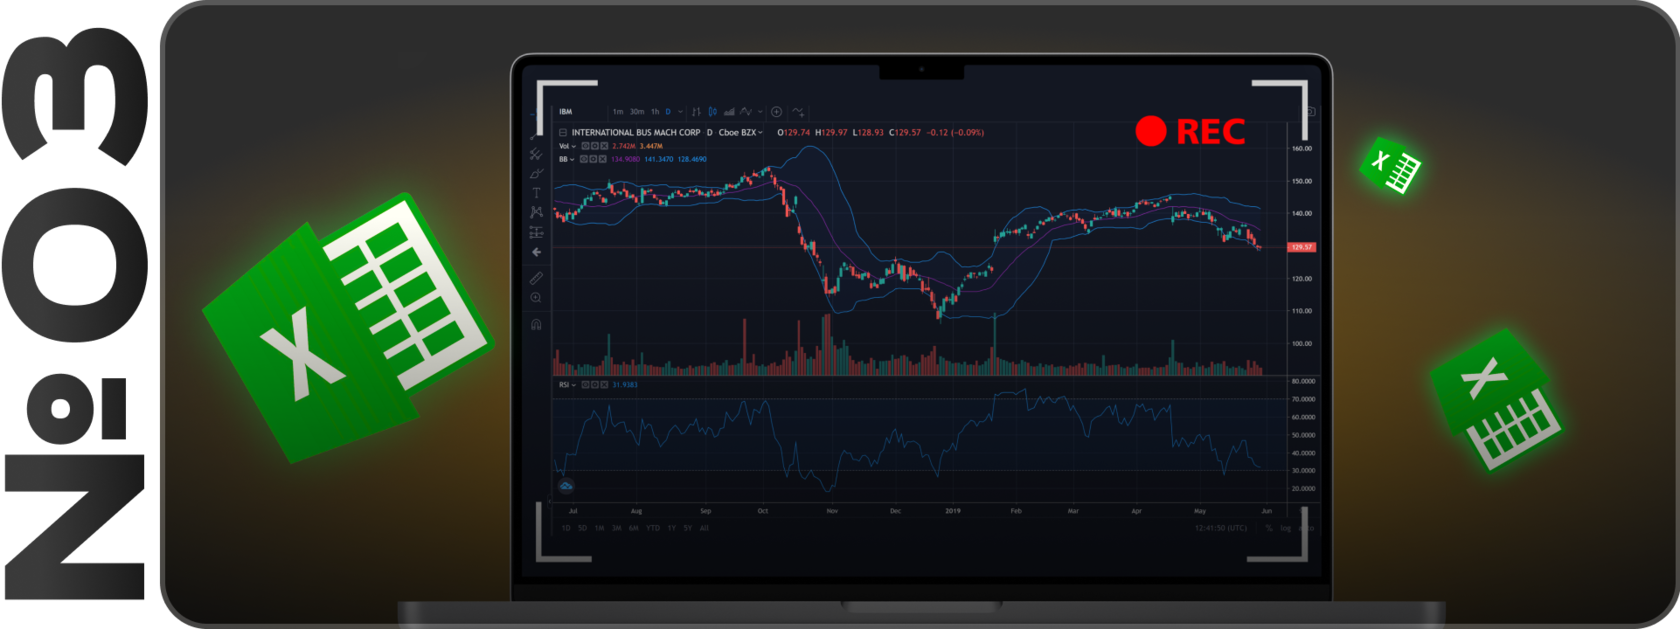The height and width of the screenshot is (629, 1680).
Task: Click the RSI value 31.9383
Action: (x=624, y=385)
